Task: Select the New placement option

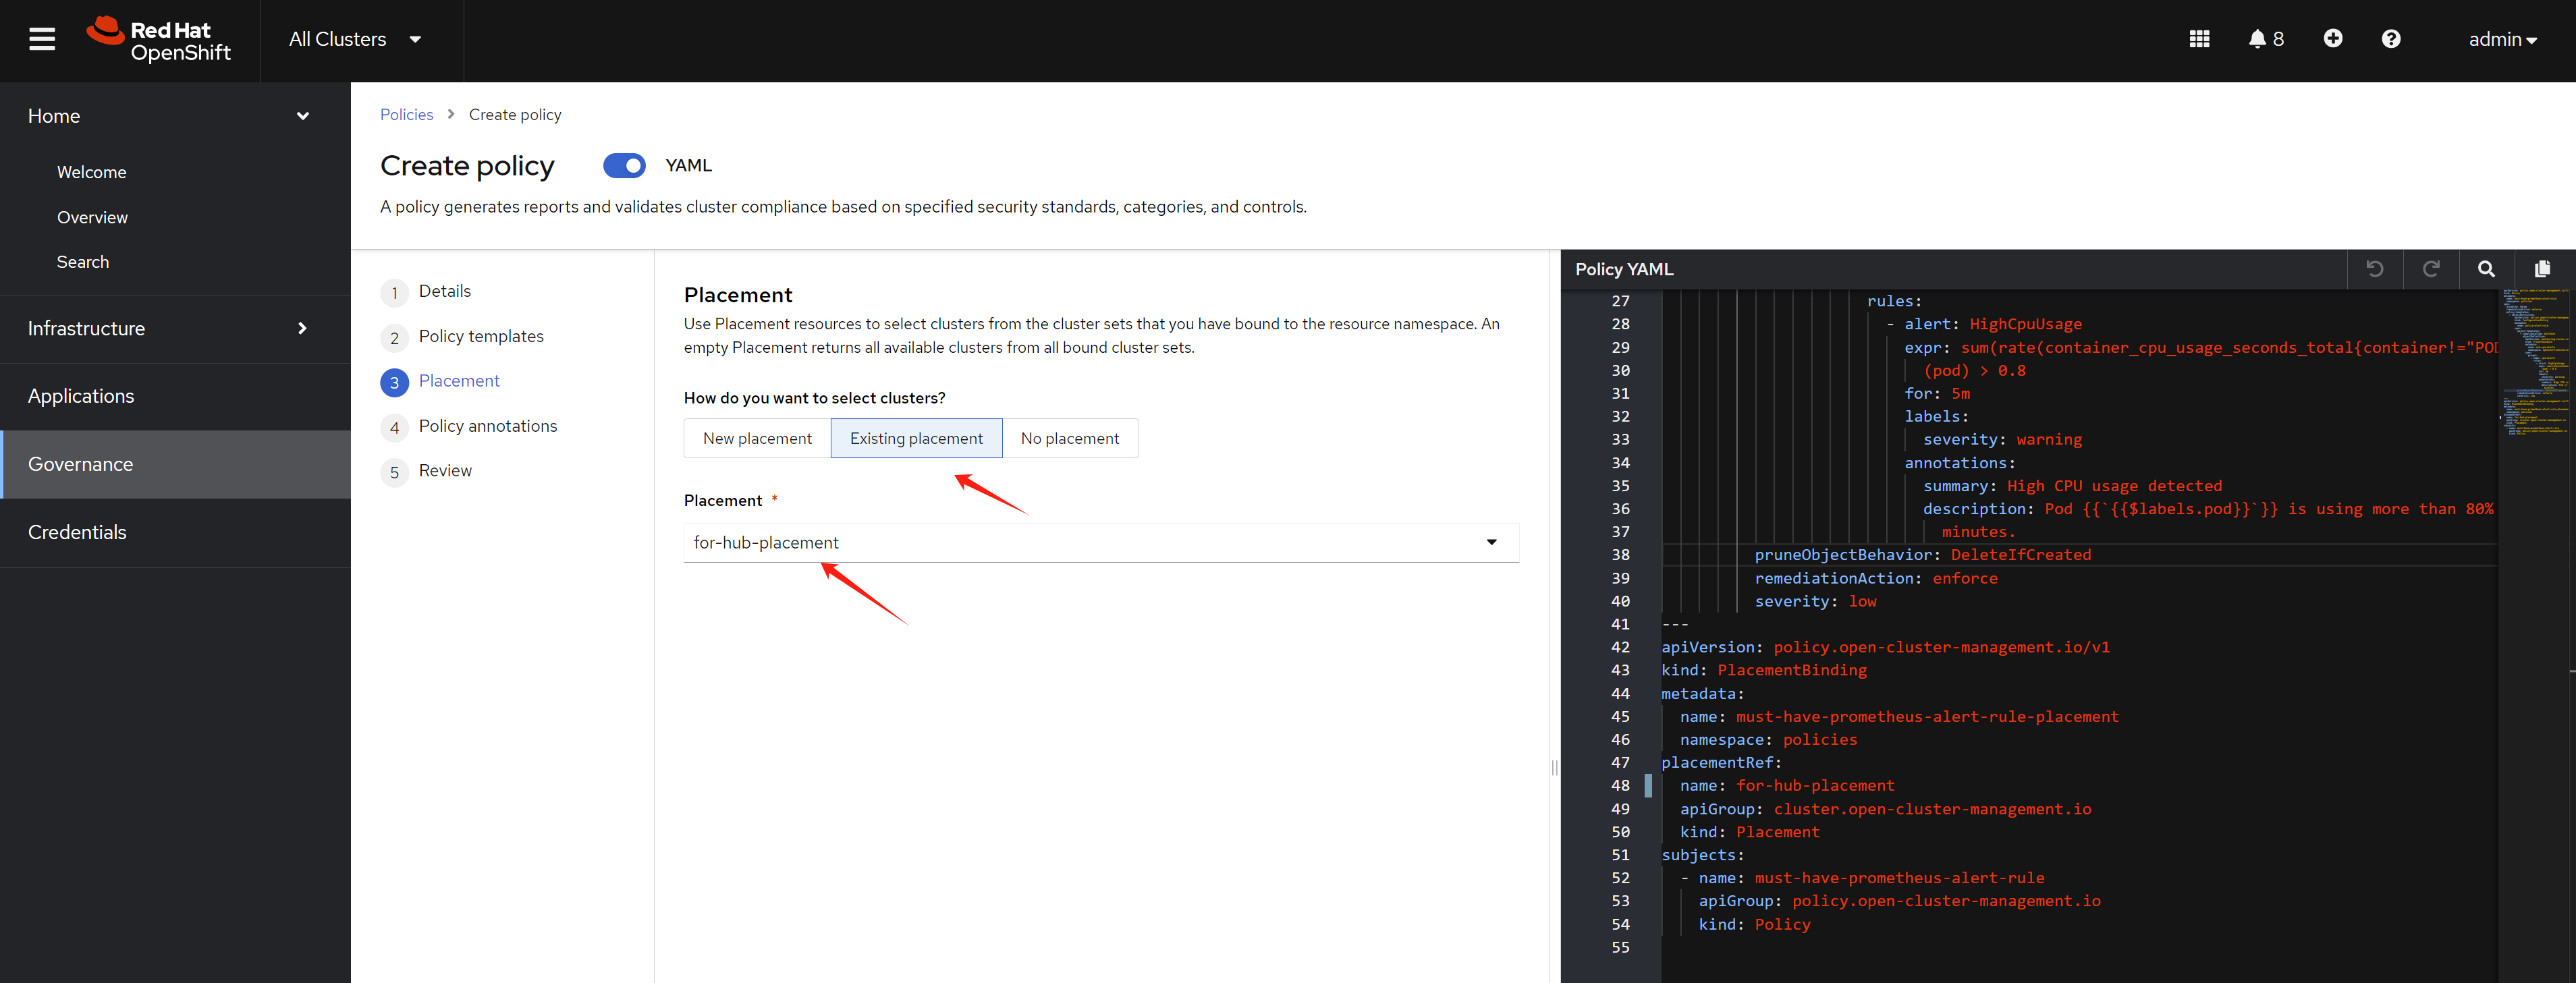Action: pyautogui.click(x=757, y=439)
